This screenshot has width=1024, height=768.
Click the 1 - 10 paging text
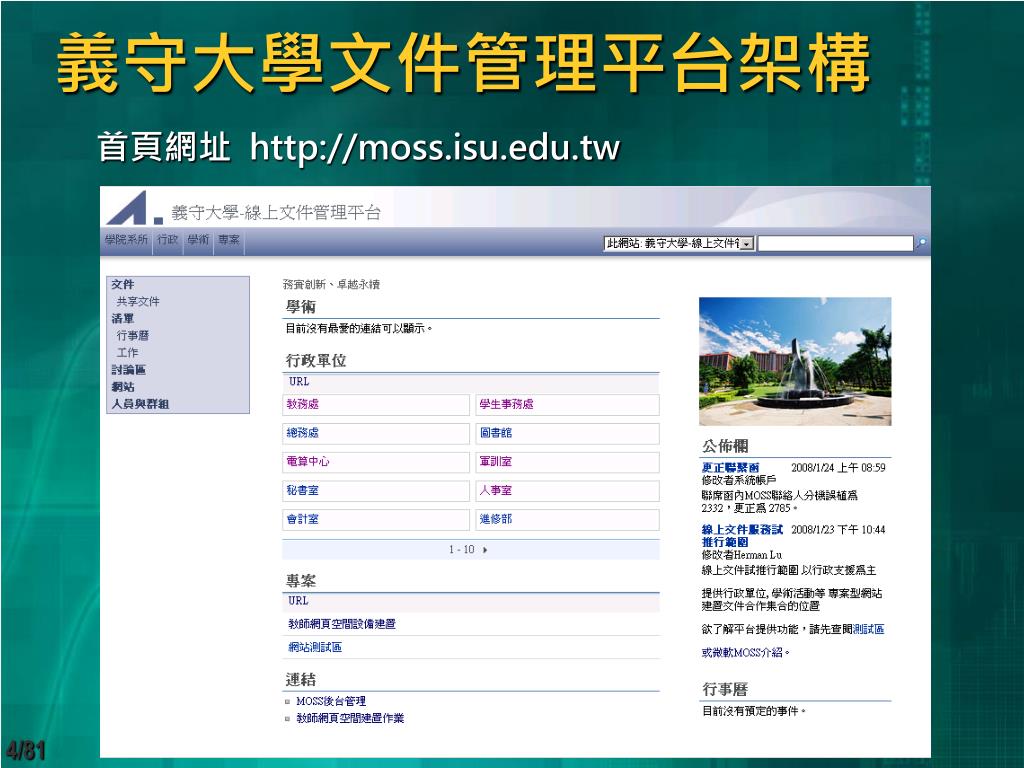[461, 550]
